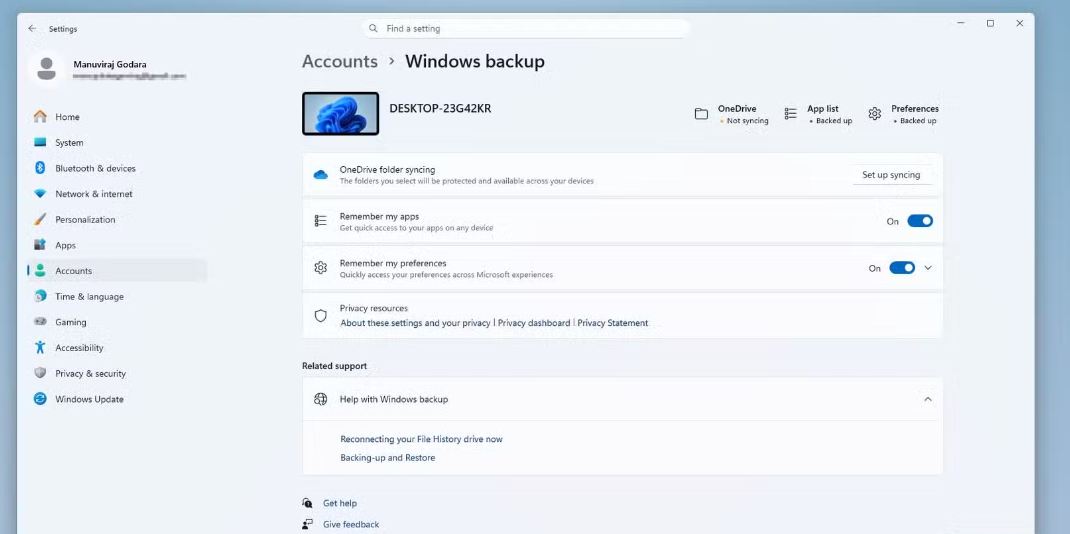Click the Help with Windows backup globe icon
This screenshot has width=1070, height=534.
pos(321,399)
